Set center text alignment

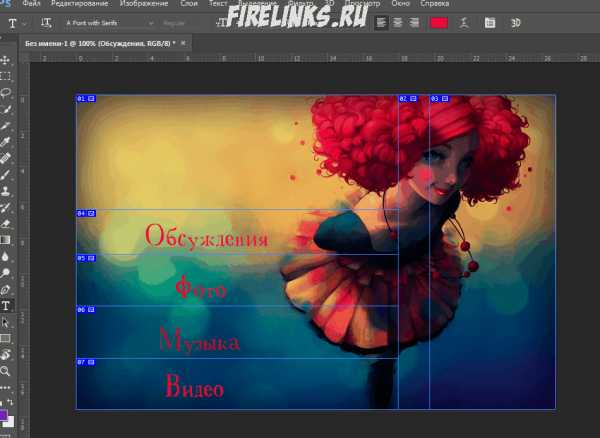click(x=398, y=23)
